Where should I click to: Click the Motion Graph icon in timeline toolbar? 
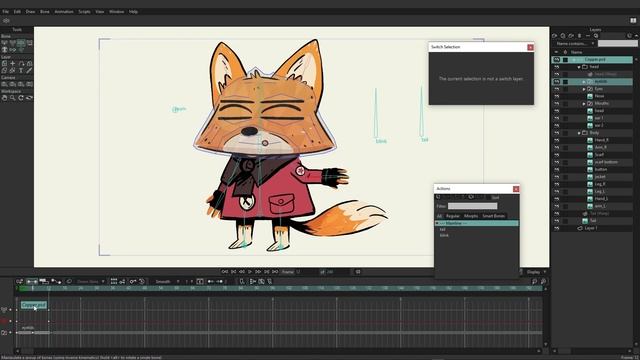tap(56, 282)
